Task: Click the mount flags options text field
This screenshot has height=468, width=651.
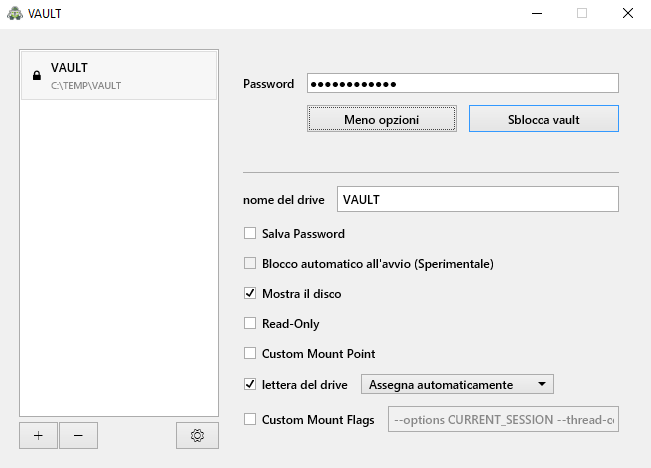Action: [503, 419]
